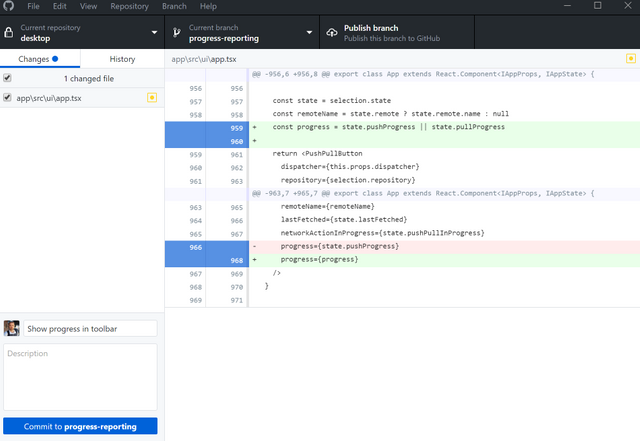Switch to the History tab

coord(122,59)
